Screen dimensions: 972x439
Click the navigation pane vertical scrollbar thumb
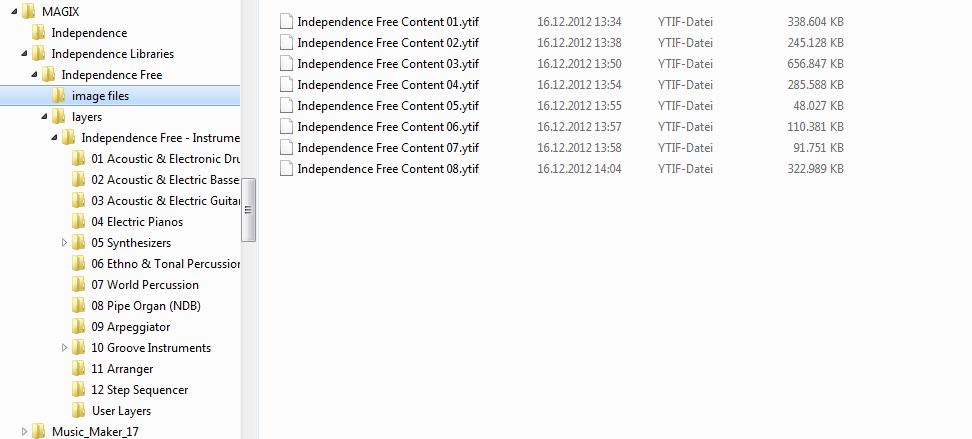pyautogui.click(x=249, y=210)
